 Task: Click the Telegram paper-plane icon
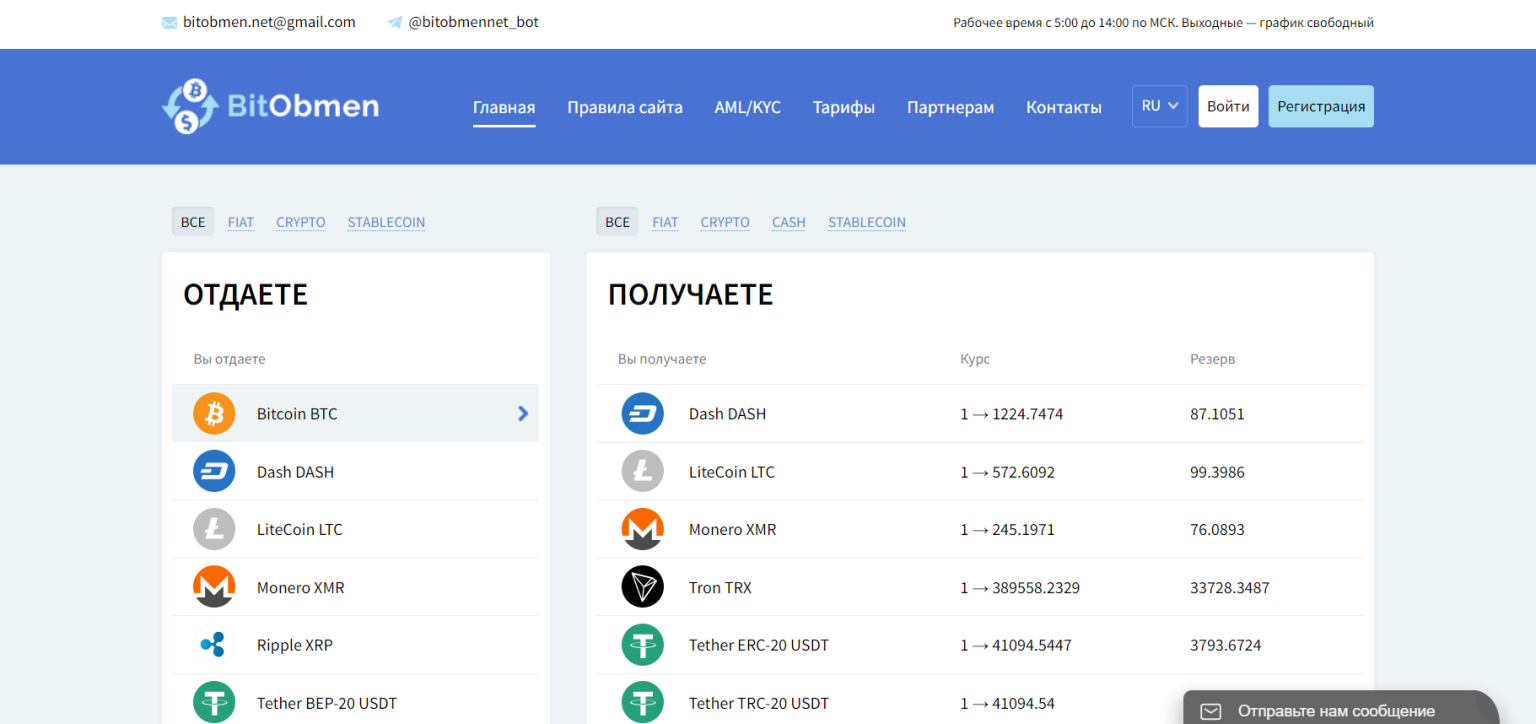click(395, 23)
